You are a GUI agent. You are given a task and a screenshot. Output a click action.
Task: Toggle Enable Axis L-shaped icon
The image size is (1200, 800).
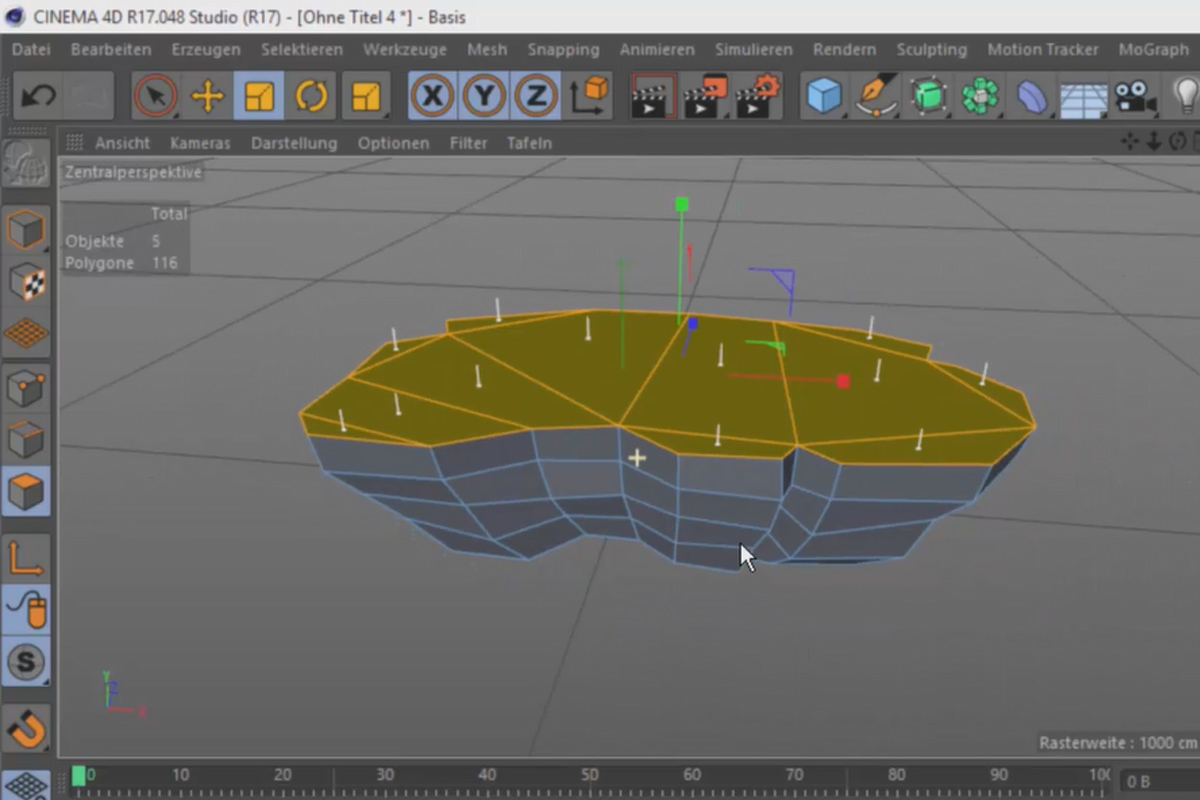[x=27, y=558]
